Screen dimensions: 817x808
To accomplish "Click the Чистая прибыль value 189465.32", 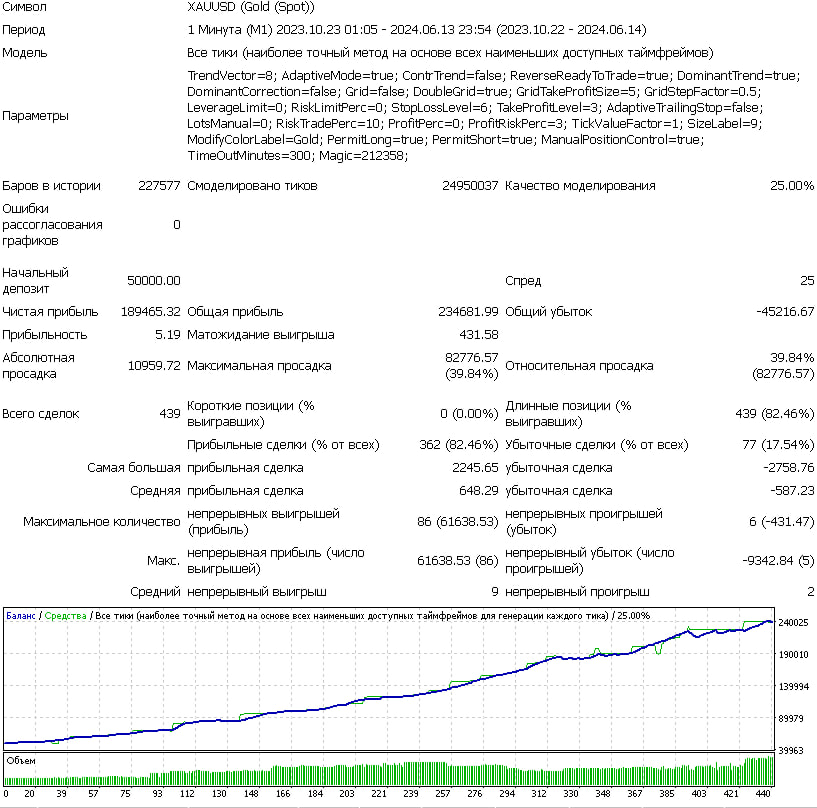I will pos(151,312).
